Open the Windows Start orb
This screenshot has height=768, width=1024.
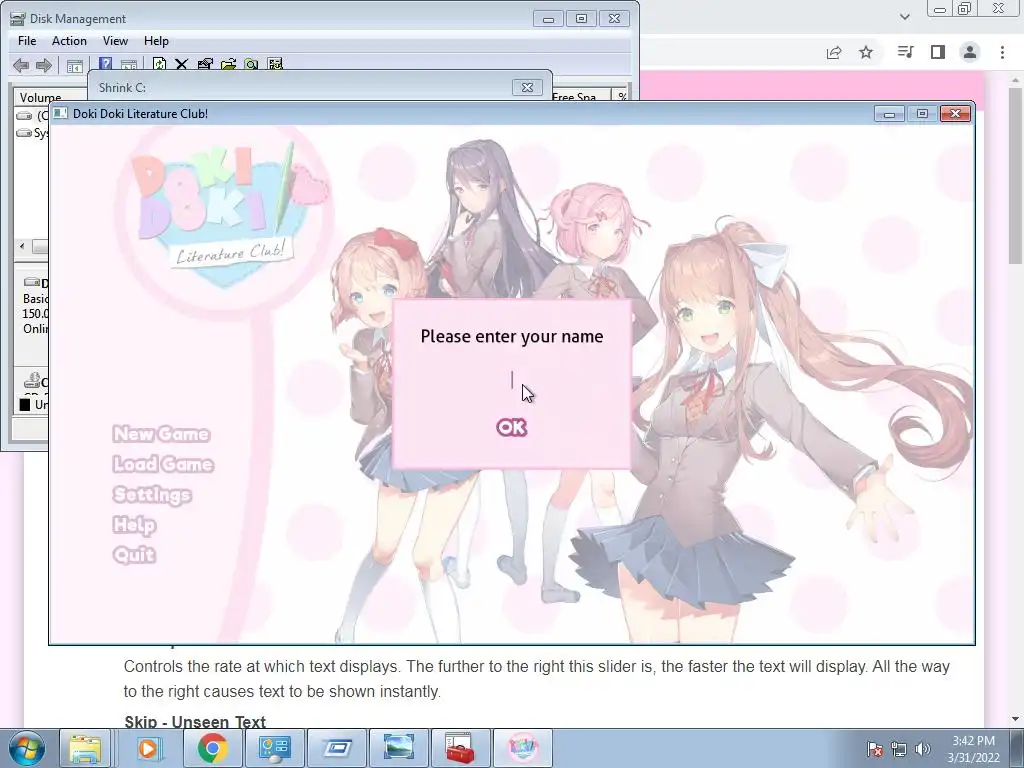click(27, 748)
